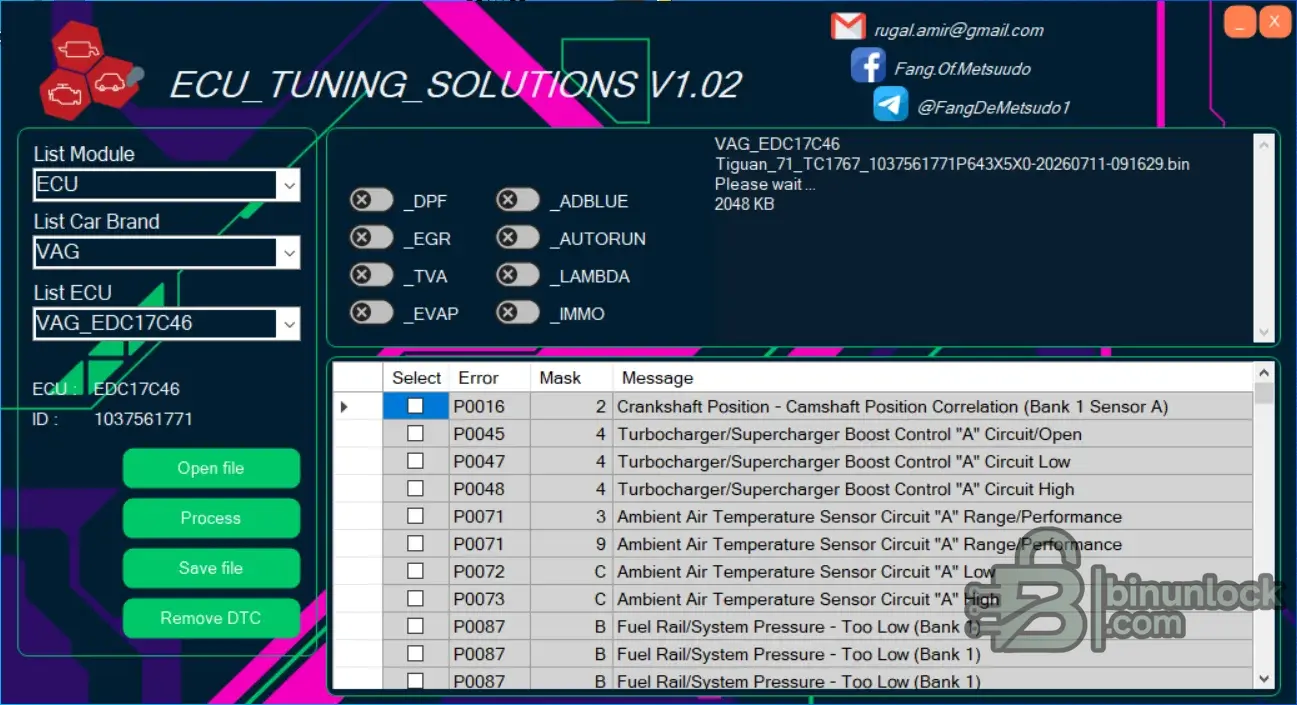Select the P0073 row checkbox

[x=415, y=599]
